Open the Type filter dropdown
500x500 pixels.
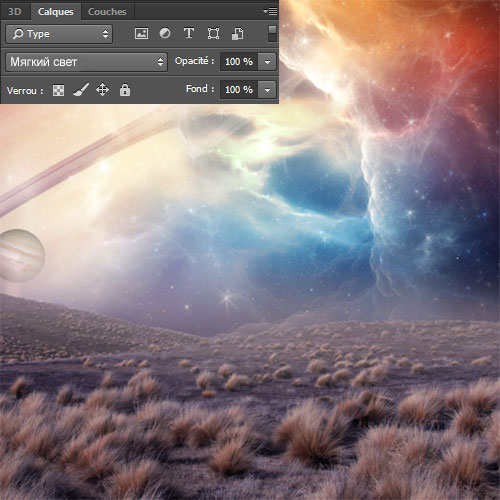[59, 34]
